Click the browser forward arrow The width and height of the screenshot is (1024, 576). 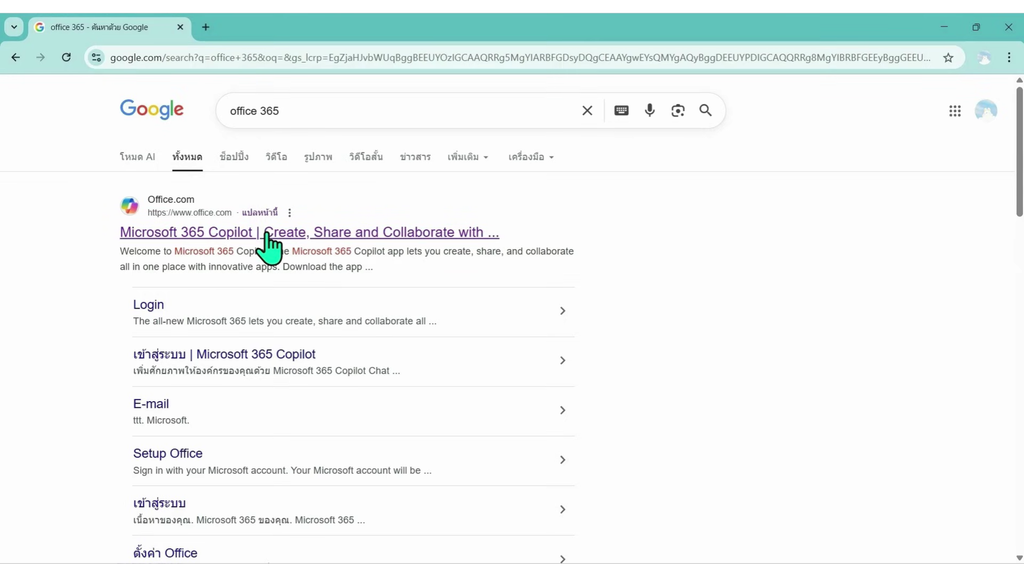40,57
